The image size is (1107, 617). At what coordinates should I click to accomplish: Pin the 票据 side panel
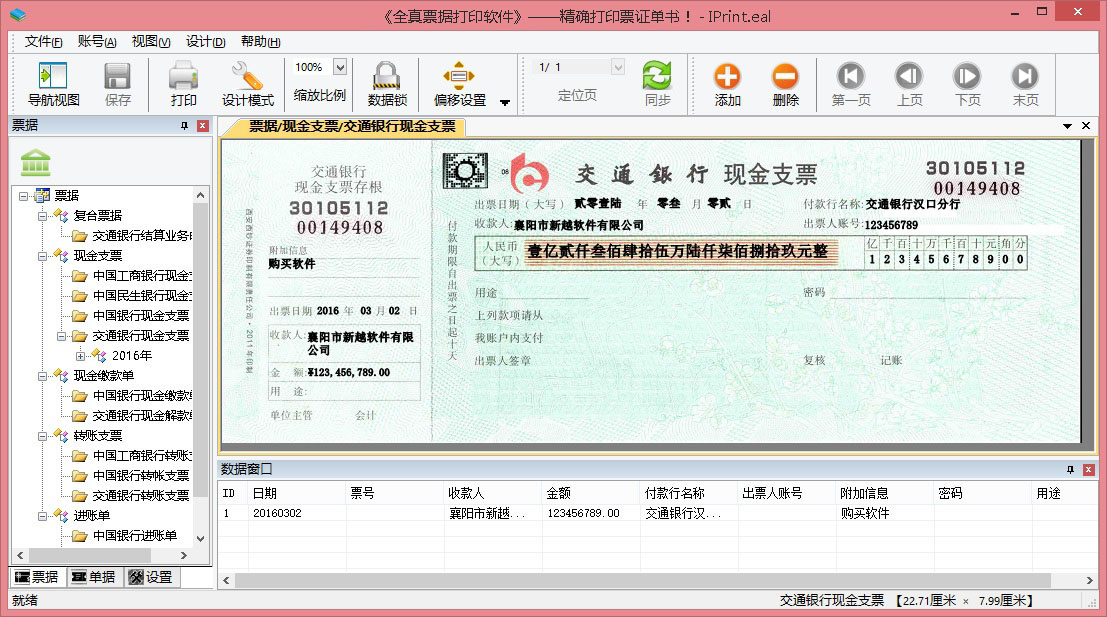pos(184,126)
